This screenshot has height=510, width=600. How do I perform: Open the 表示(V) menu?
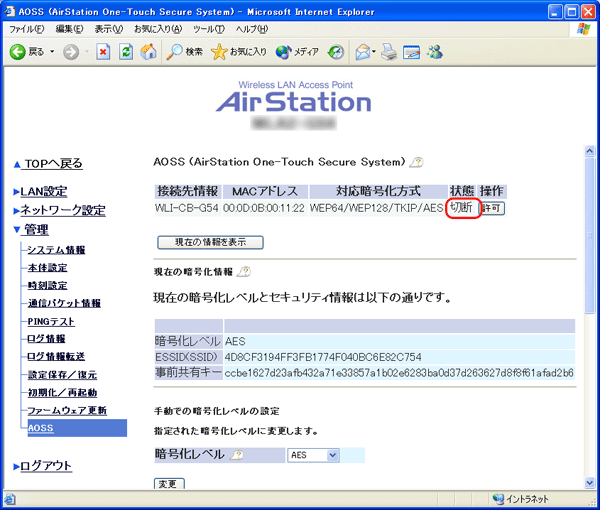tap(109, 29)
